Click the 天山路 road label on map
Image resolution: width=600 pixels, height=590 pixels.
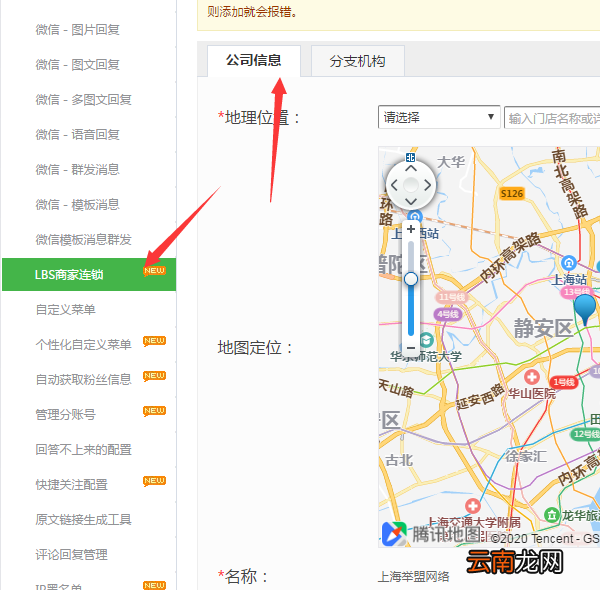396,388
